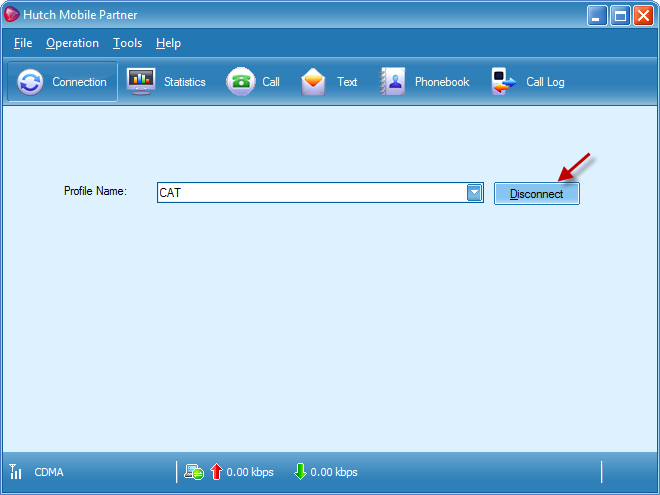Open the Help menu
The height and width of the screenshot is (495, 660).
coord(168,43)
